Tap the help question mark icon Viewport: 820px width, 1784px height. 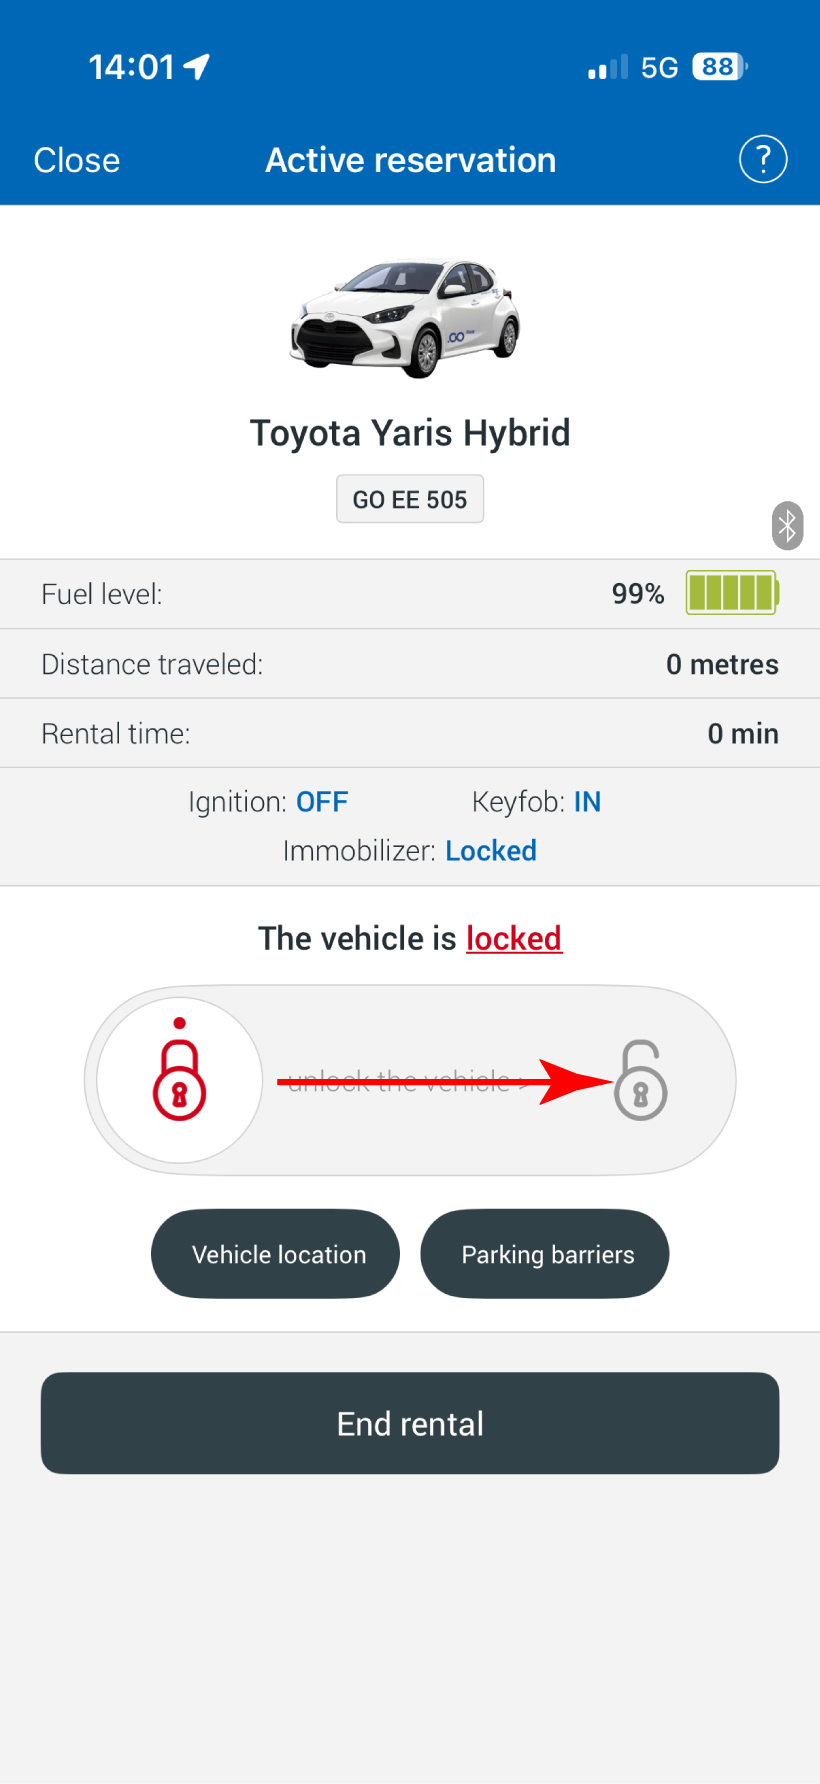coord(763,160)
